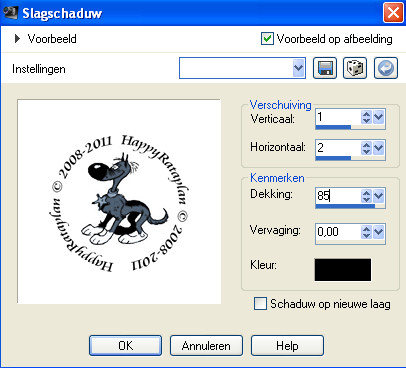The height and width of the screenshot is (368, 406).
Task: Save the current preset with the floppy disk icon
Action: coord(325,68)
